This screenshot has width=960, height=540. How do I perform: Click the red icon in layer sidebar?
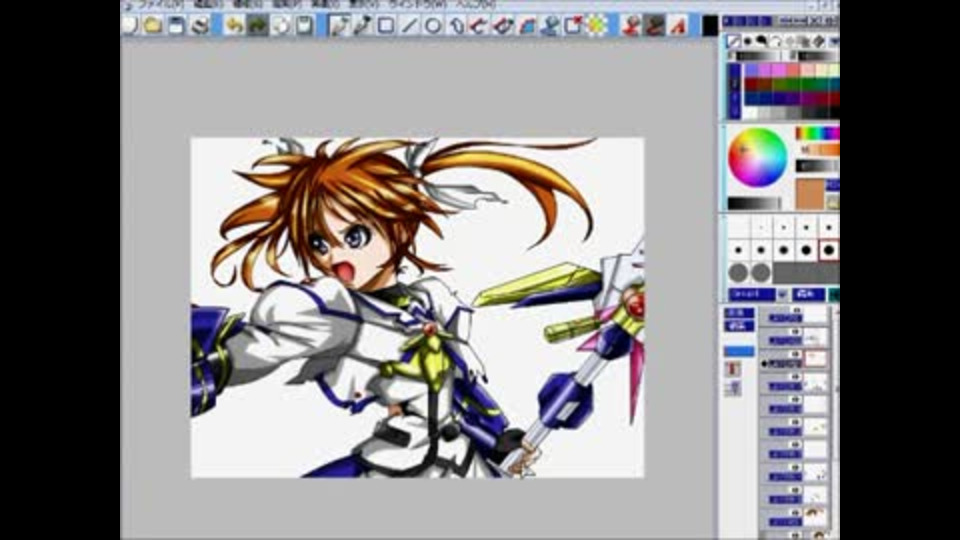[x=733, y=369]
